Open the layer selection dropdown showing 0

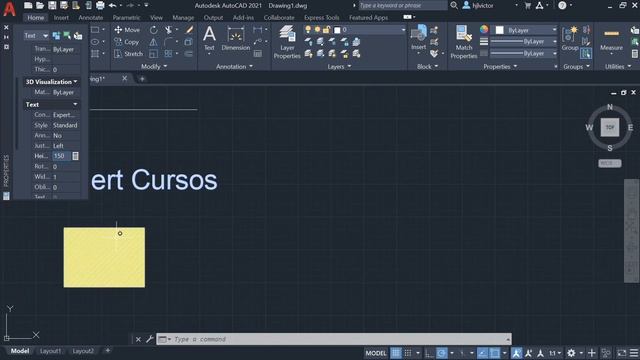point(370,30)
